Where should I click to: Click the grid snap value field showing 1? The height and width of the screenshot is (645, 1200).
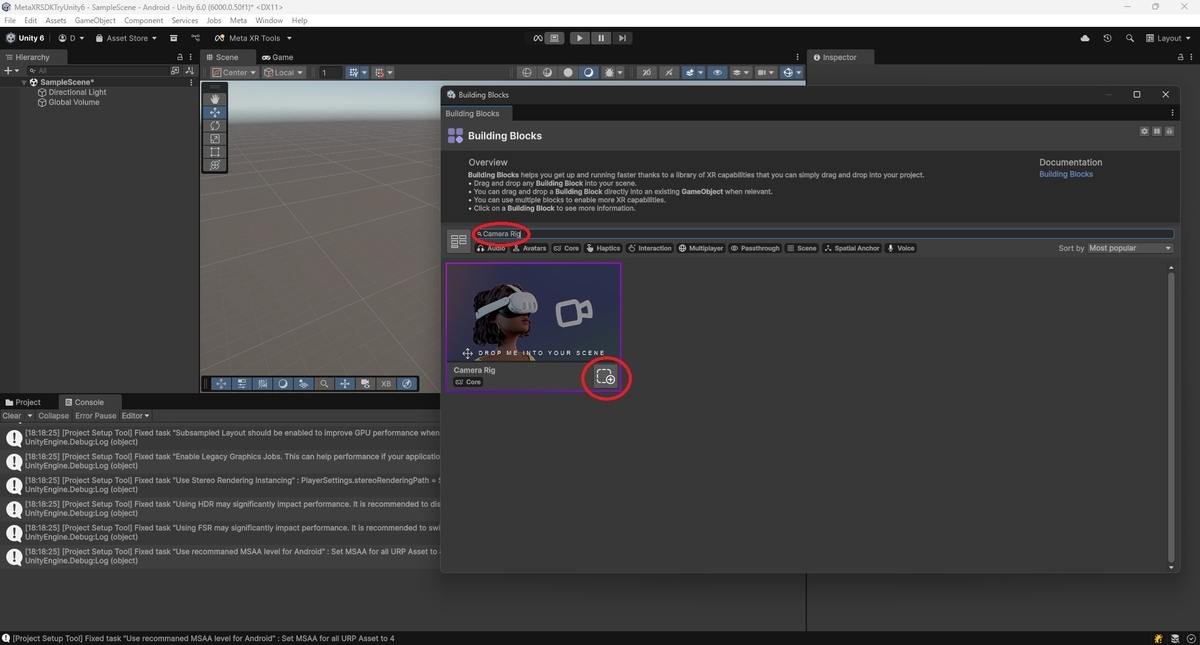point(330,72)
